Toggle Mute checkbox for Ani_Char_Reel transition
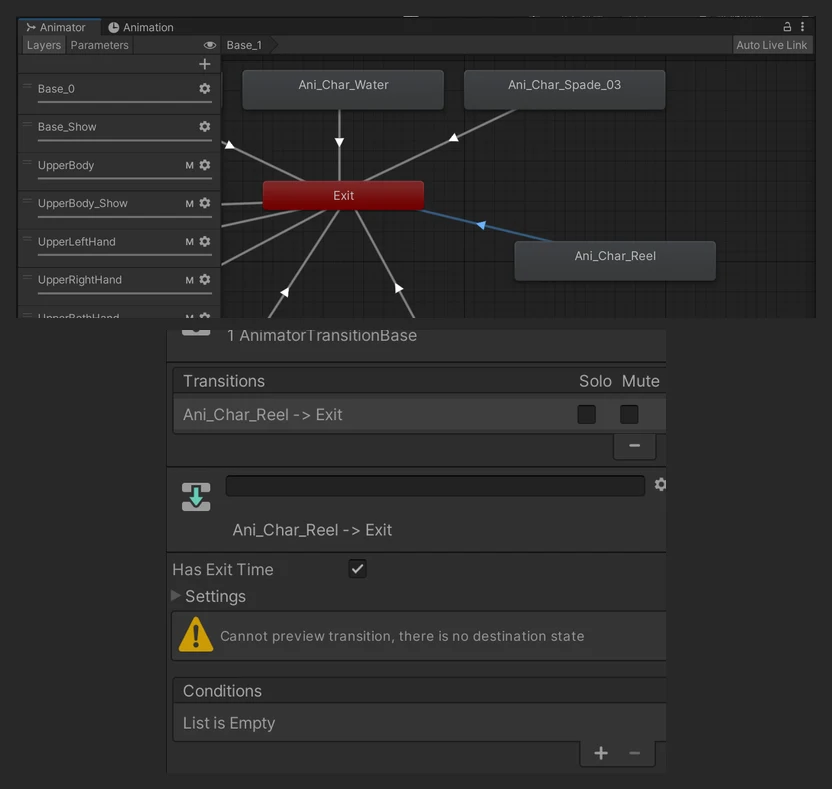This screenshot has width=832, height=789. [x=629, y=414]
